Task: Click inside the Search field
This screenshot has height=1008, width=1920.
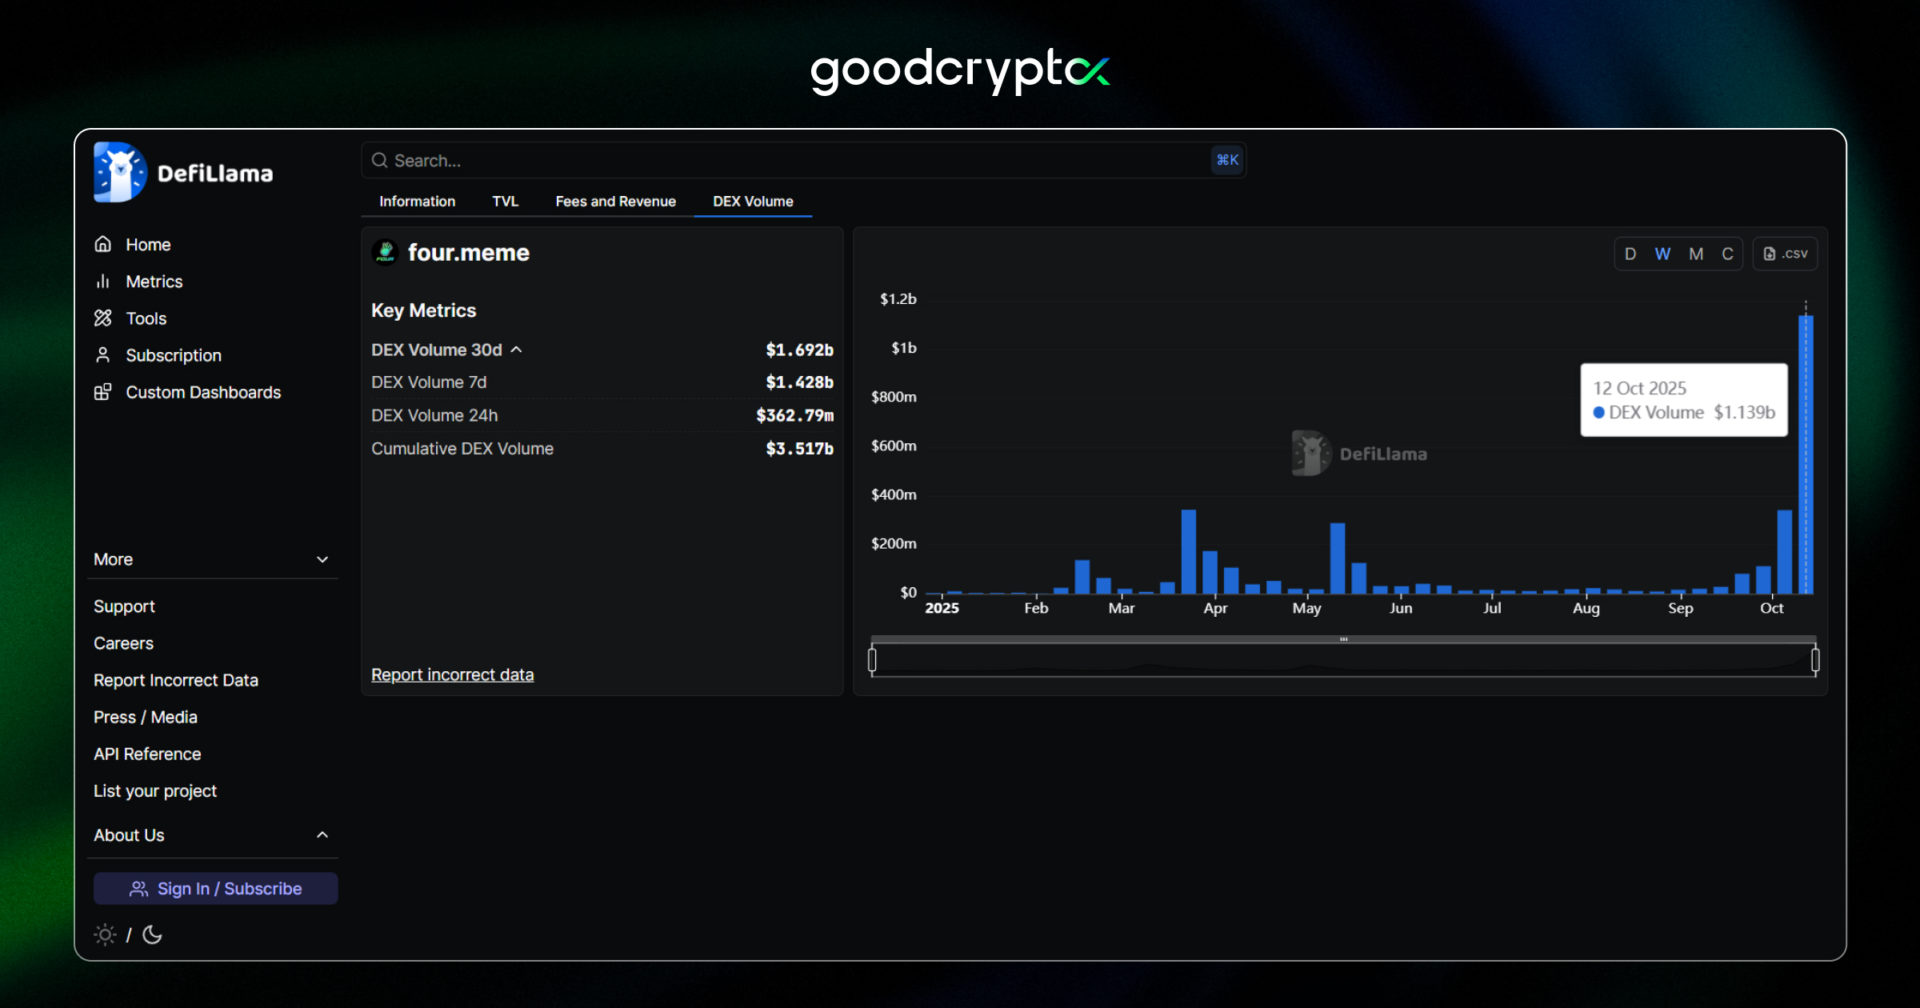Action: coord(700,160)
